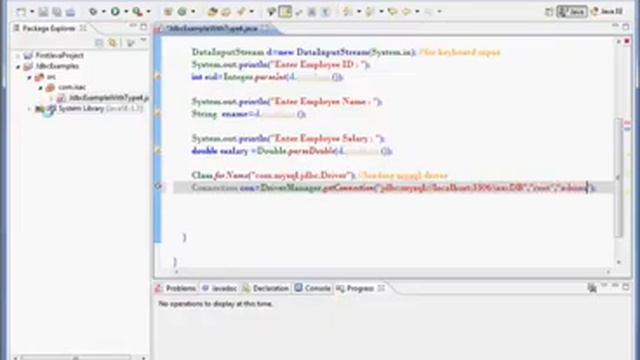Expand the FirstJavaProject tree node
This screenshot has width=640, height=360.
[18, 56]
